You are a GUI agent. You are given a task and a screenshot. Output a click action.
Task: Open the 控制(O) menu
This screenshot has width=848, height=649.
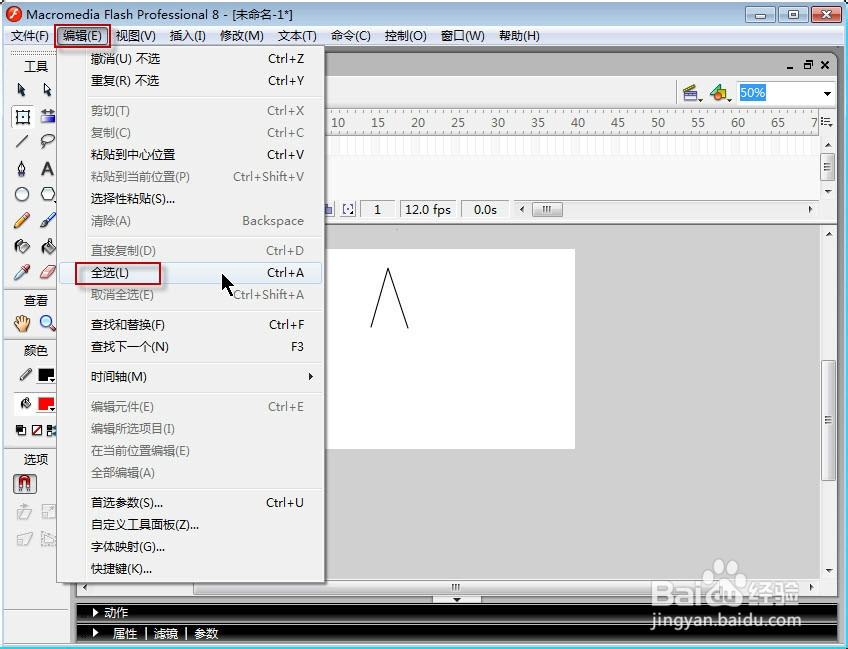point(406,36)
